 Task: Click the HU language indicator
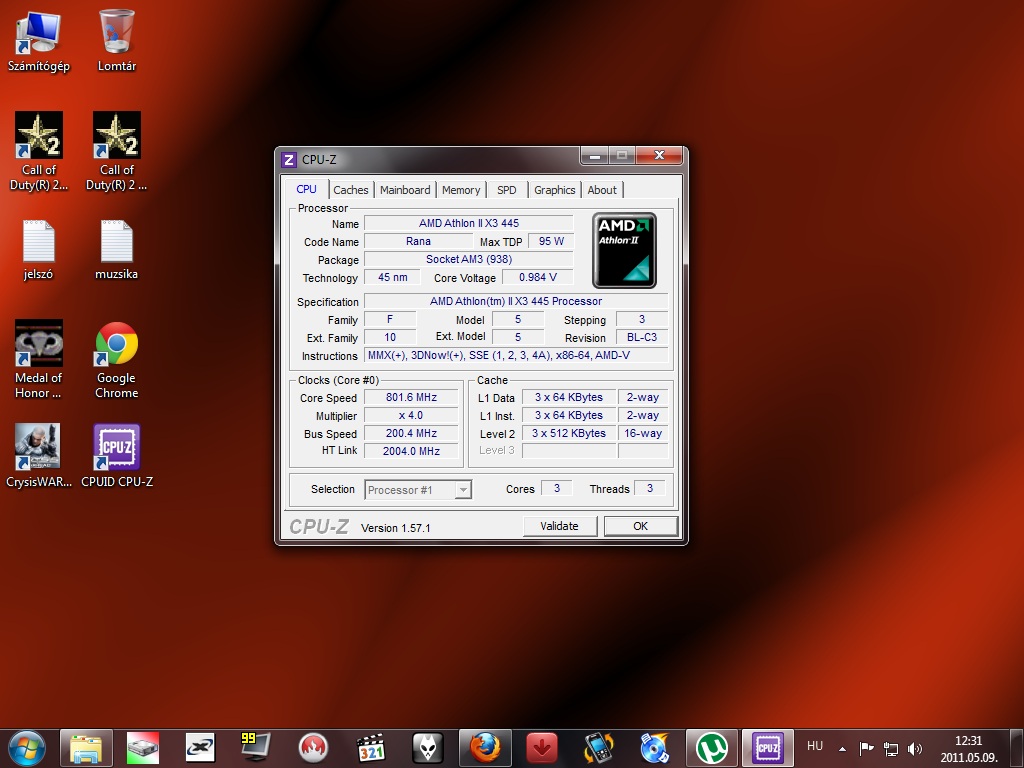[x=815, y=746]
